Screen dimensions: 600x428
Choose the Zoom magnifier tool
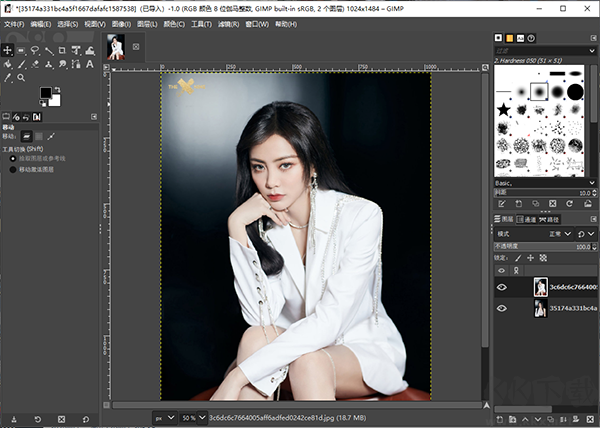[x=22, y=78]
